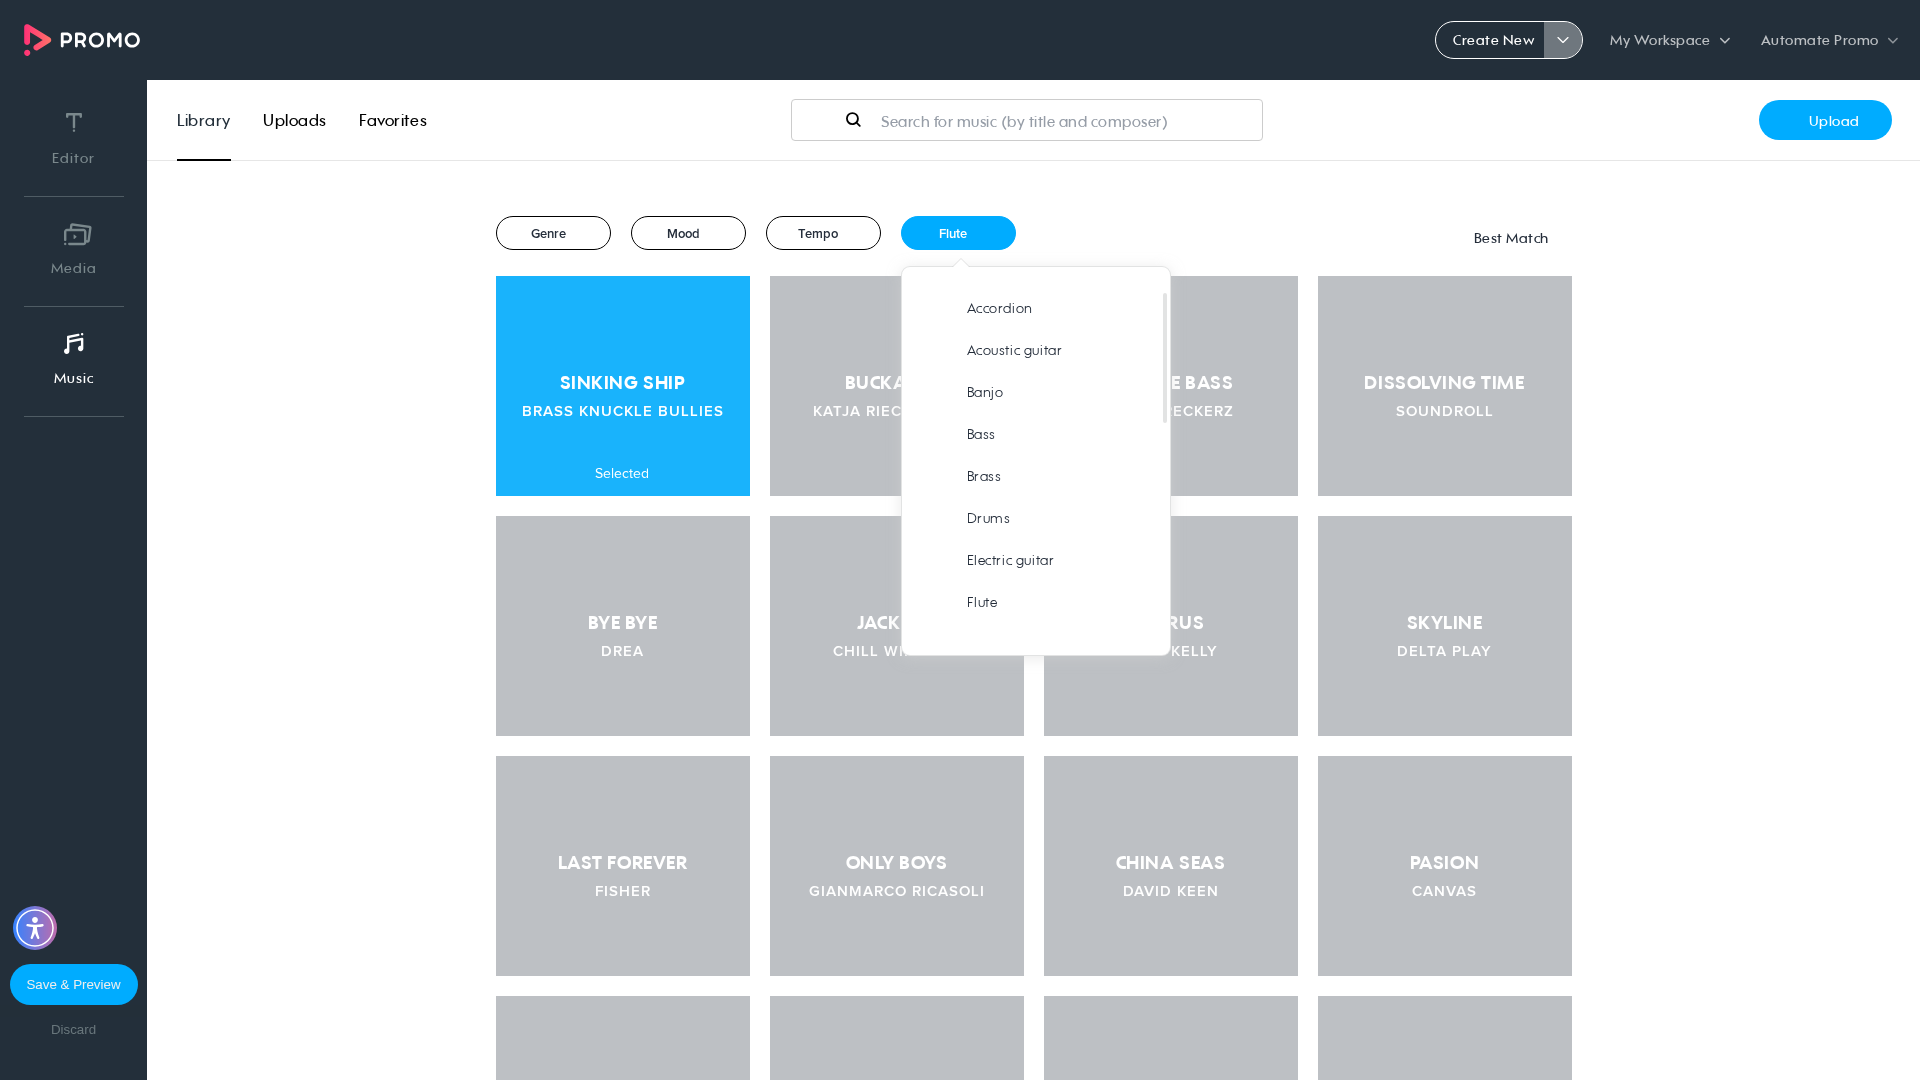Select the China Seas track
1920x1080 pixels.
[1171, 866]
